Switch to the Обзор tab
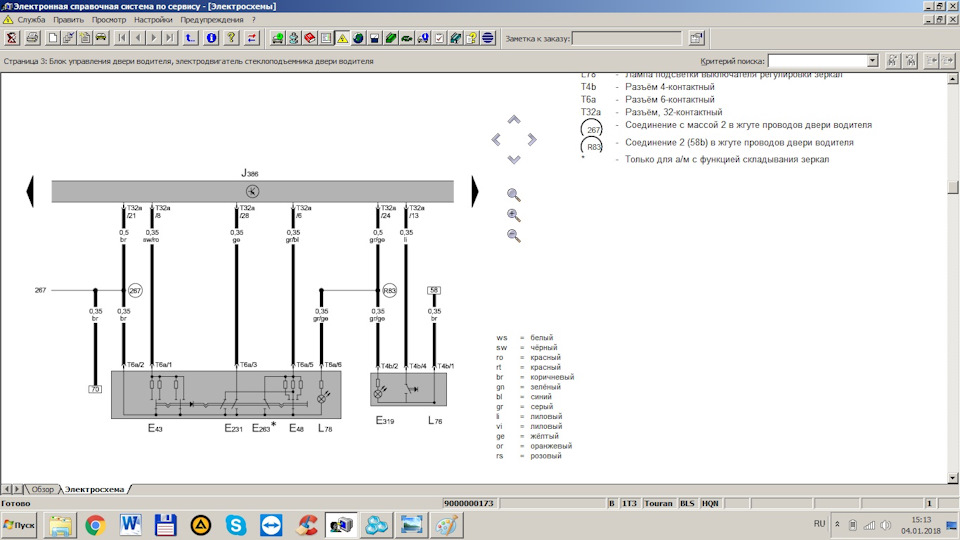Viewport: 960px width, 540px height. pos(42,489)
